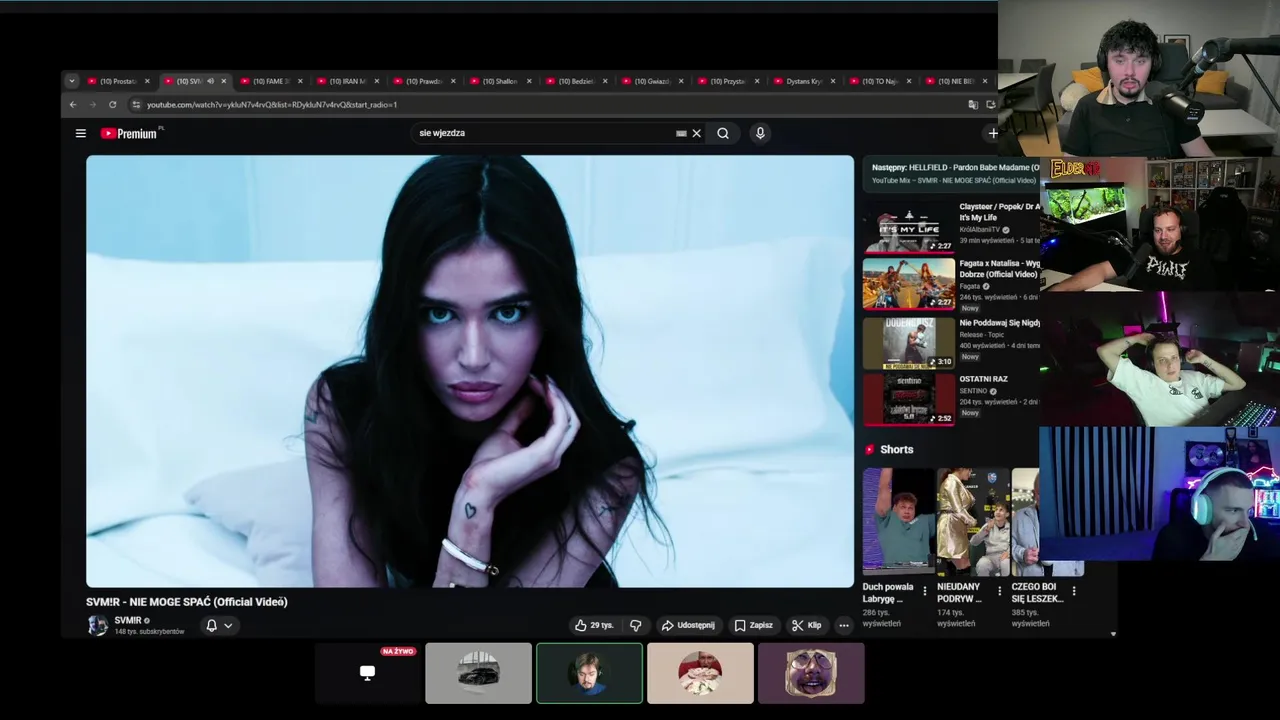Open the 'Następny: HELLFIELD' mix panel header
1280x720 pixels.
[952, 173]
